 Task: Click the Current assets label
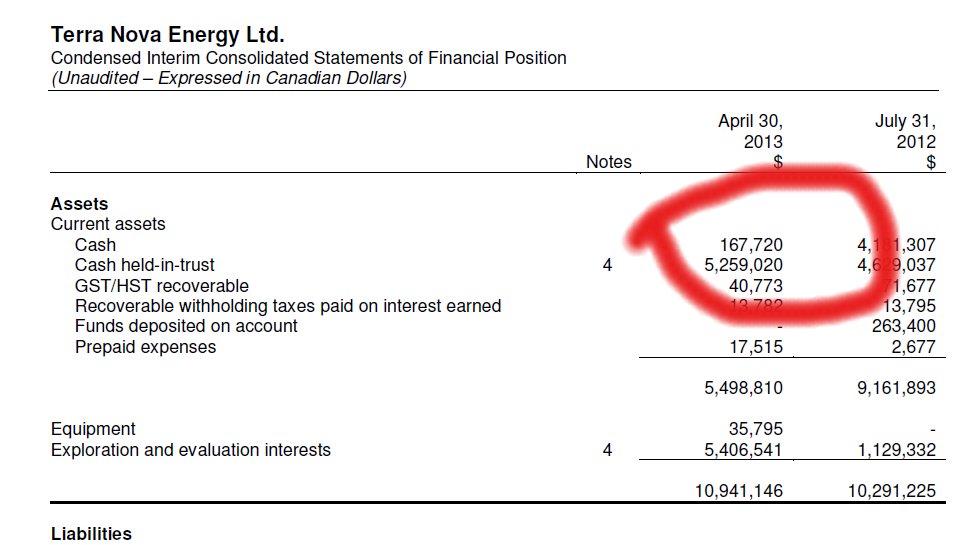(x=108, y=224)
